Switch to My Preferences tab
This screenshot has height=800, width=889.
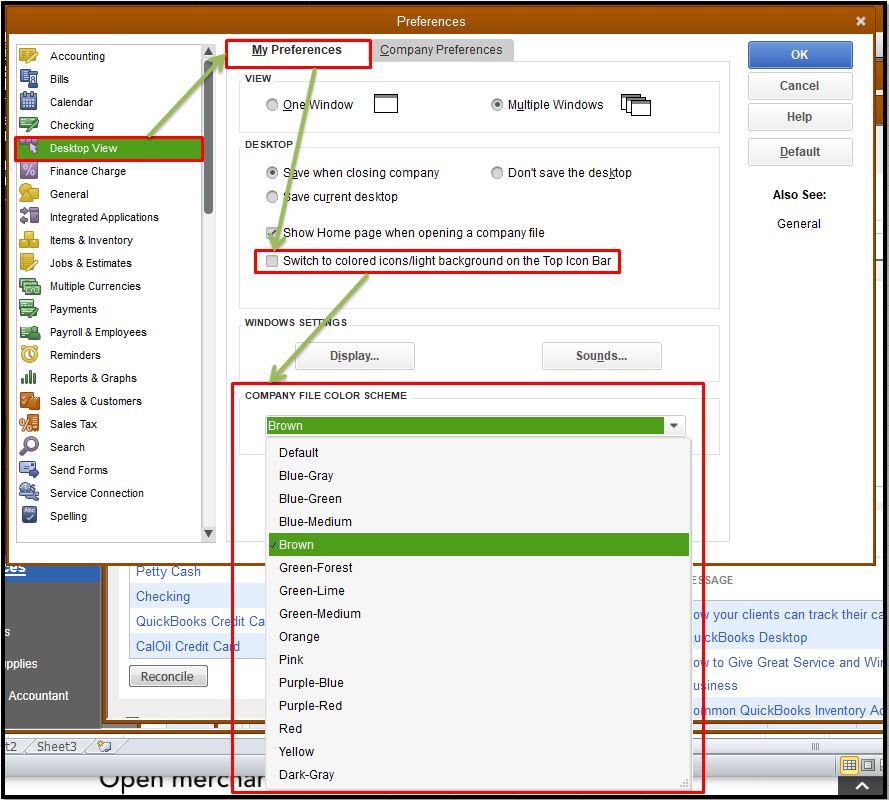297,50
